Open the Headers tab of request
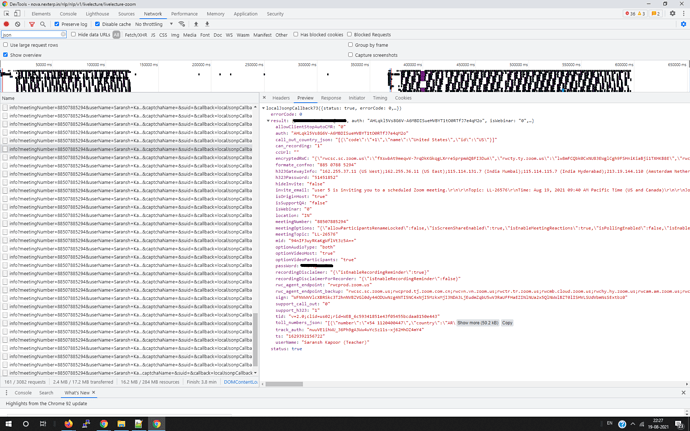 click(x=281, y=98)
